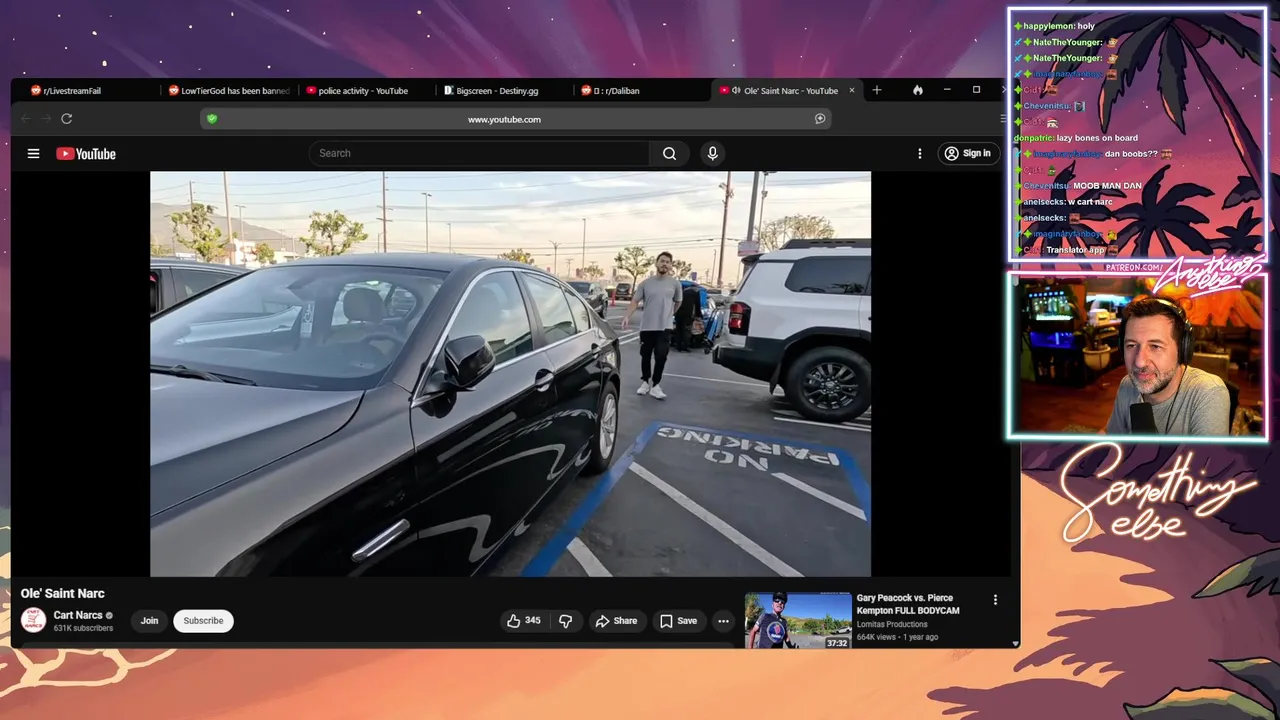Click the Share button under the video
This screenshot has height=720, width=1280.
point(616,621)
